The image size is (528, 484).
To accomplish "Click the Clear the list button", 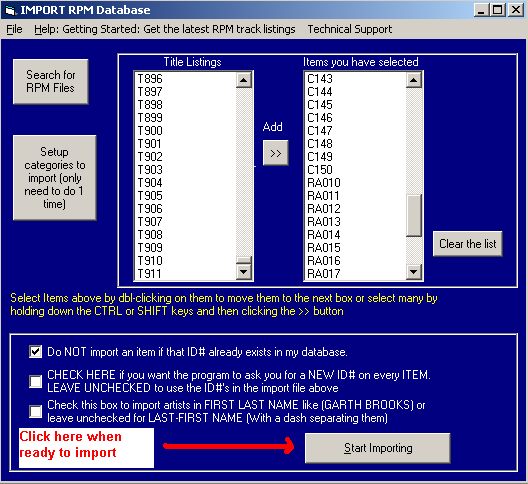I will coord(468,244).
